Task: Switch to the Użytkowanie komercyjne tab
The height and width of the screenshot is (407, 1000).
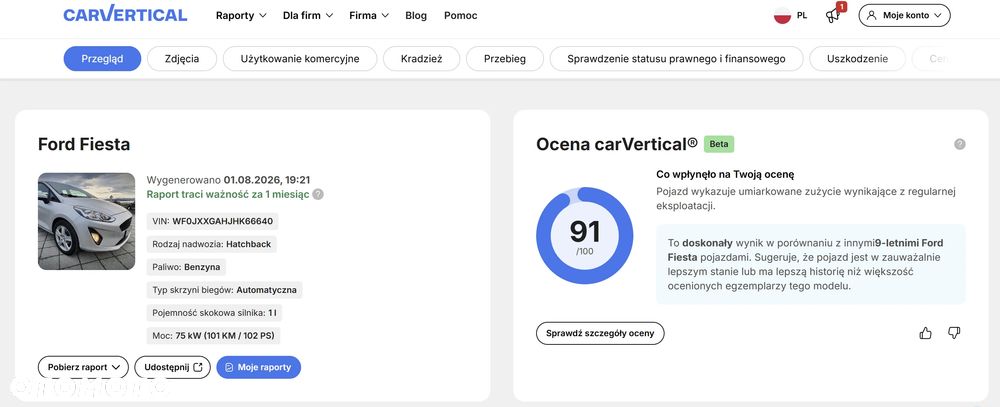Action: pyautogui.click(x=300, y=59)
